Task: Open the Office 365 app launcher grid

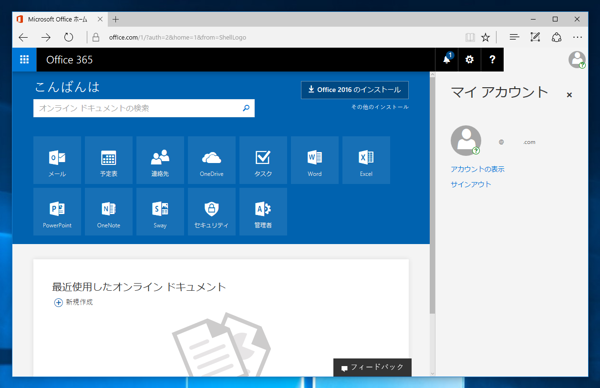Action: point(24,59)
